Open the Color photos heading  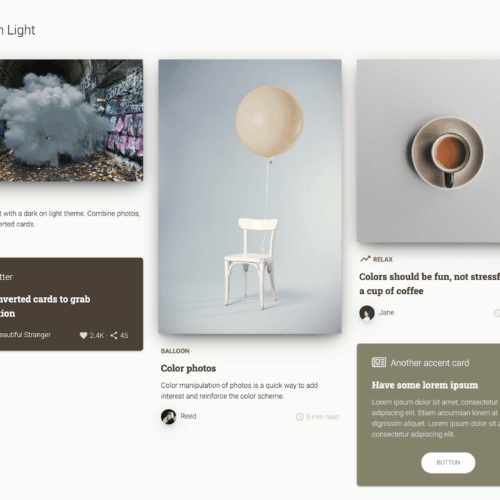tap(188, 368)
